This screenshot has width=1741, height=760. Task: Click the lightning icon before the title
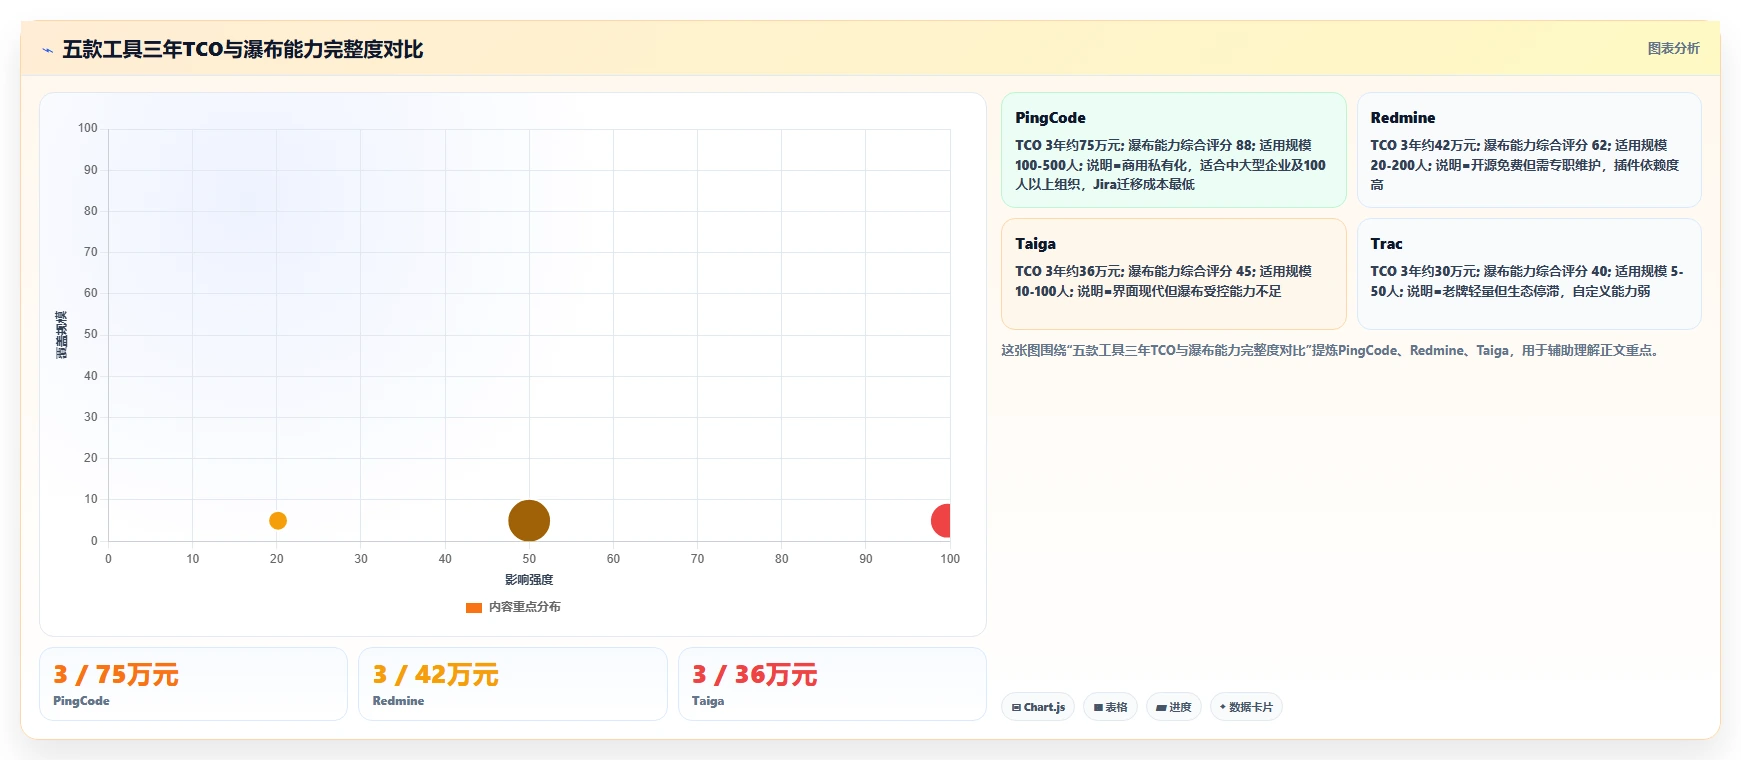coord(47,50)
